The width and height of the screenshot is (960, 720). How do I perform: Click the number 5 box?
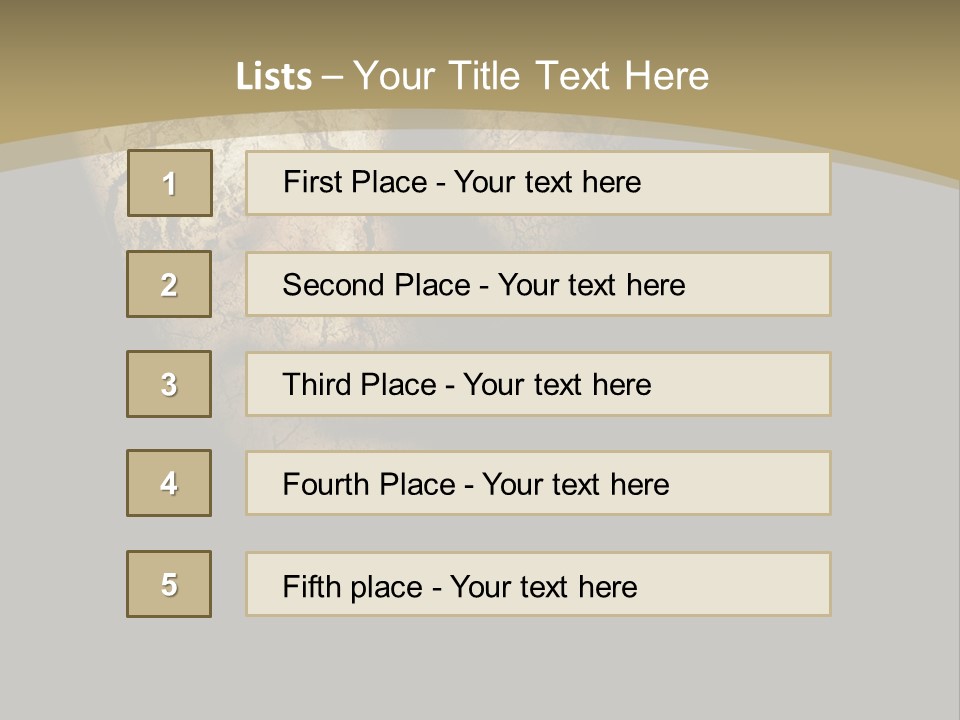tap(169, 584)
